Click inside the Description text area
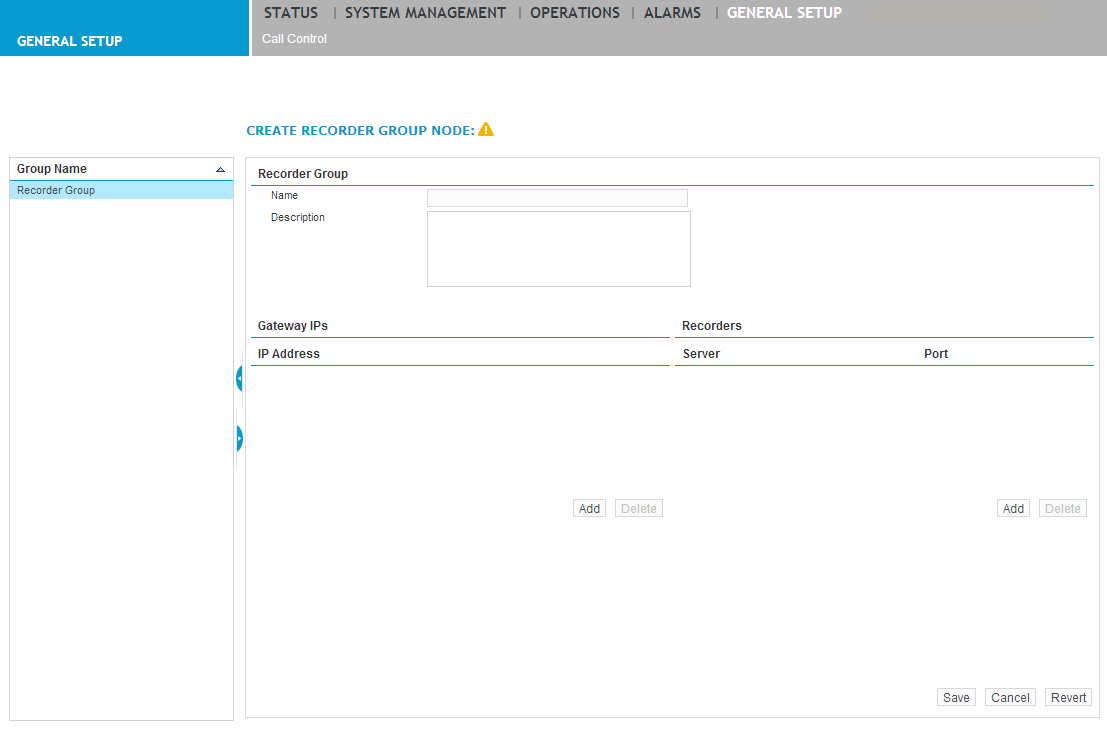 click(557, 247)
